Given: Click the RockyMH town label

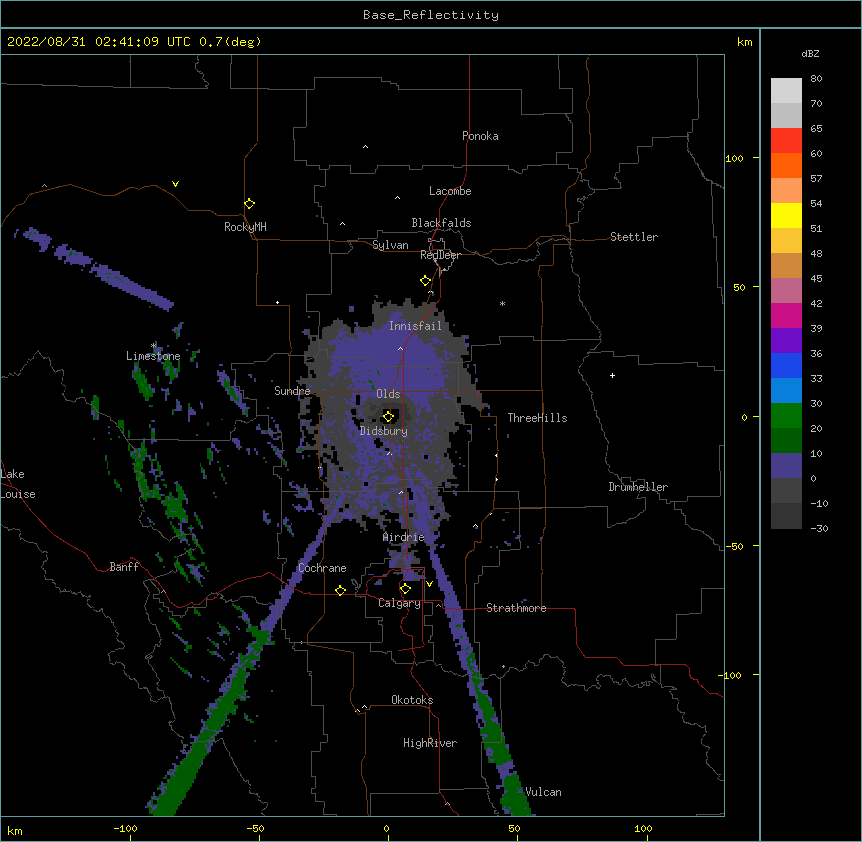Looking at the screenshot, I should click(x=245, y=227).
